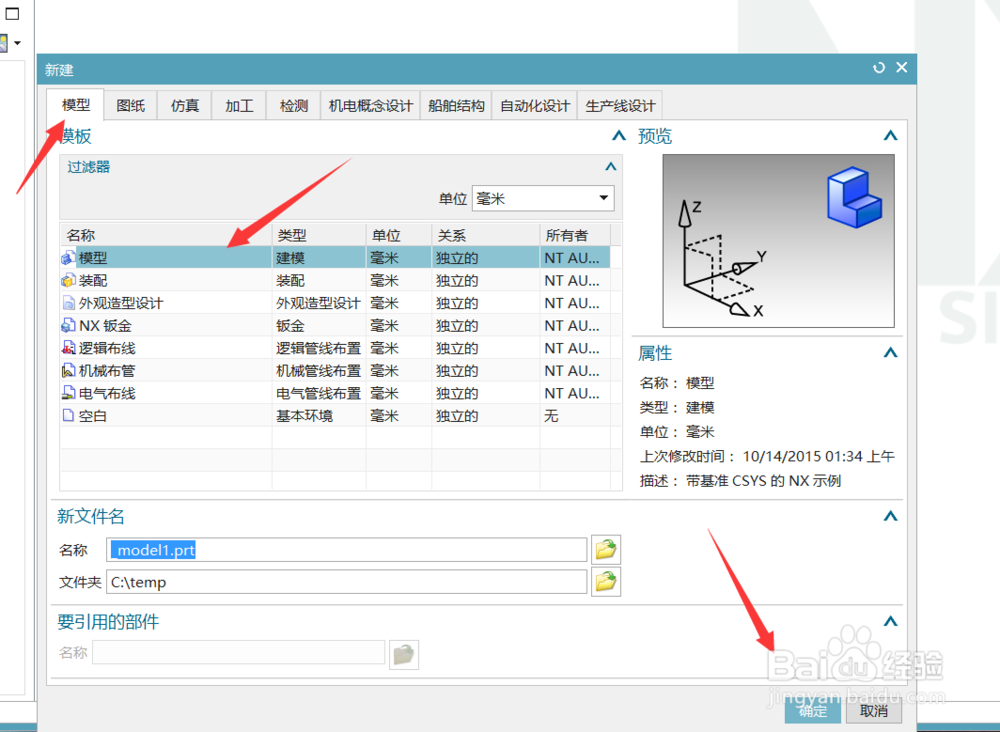
Task: Collapse the 新文件名 section
Action: click(x=890, y=516)
